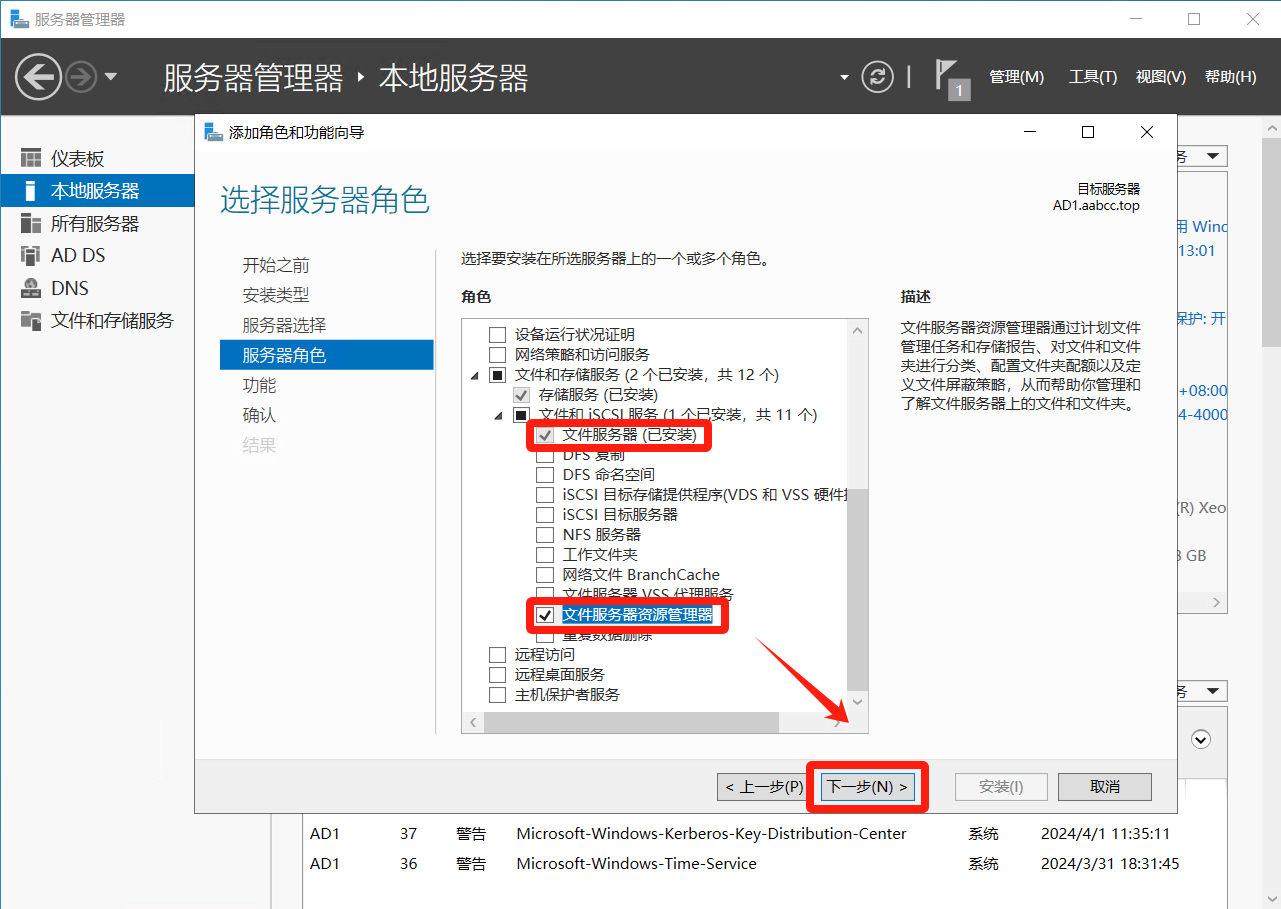Click the refresh icon in header
1281x909 pixels.
pyautogui.click(x=877, y=77)
